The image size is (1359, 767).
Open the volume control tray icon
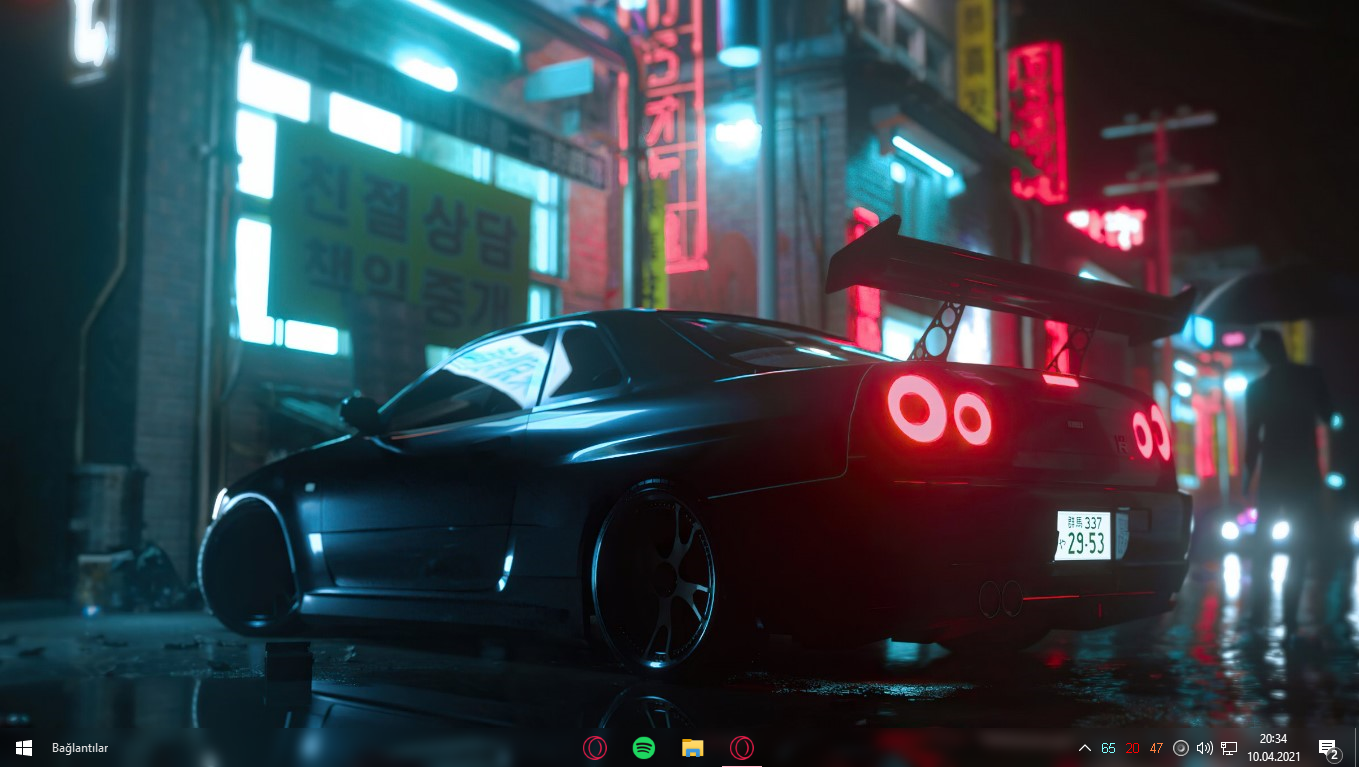(x=1204, y=748)
